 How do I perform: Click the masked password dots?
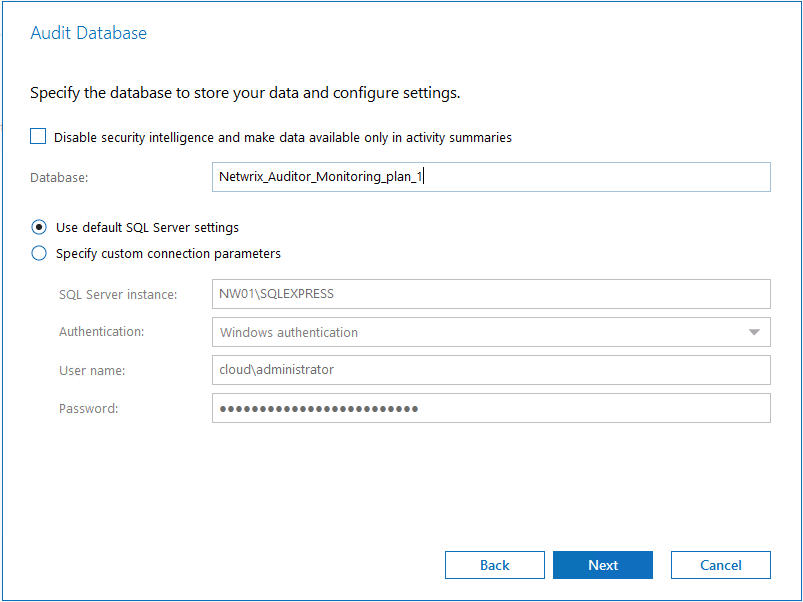tap(318, 408)
